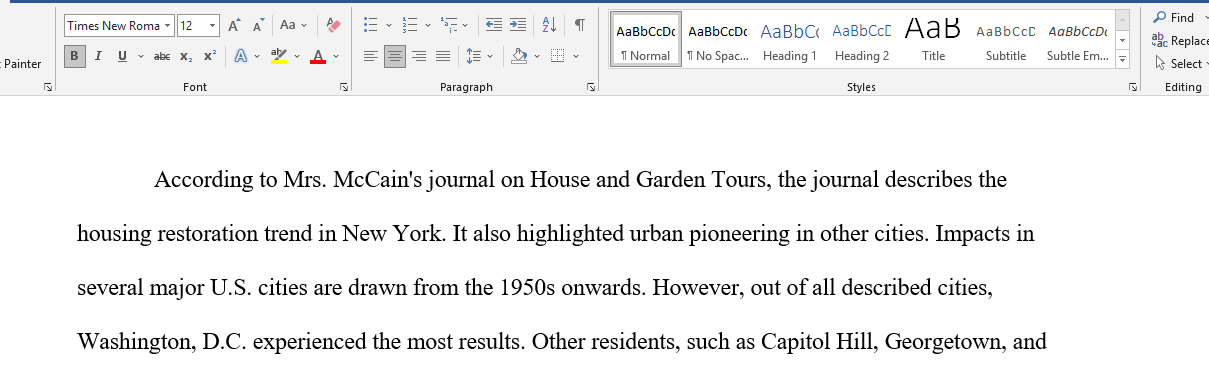Open numbering library dropdown arrow
The width and height of the screenshot is (1209, 365).
pyautogui.click(x=428, y=25)
